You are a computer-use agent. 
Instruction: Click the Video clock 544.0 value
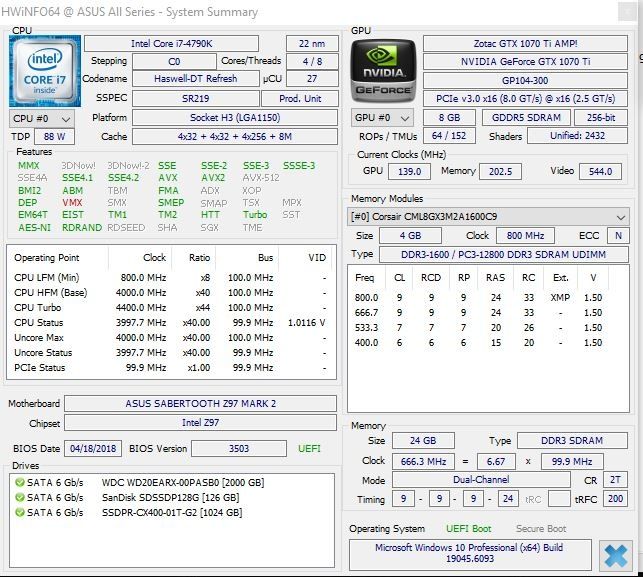click(600, 171)
